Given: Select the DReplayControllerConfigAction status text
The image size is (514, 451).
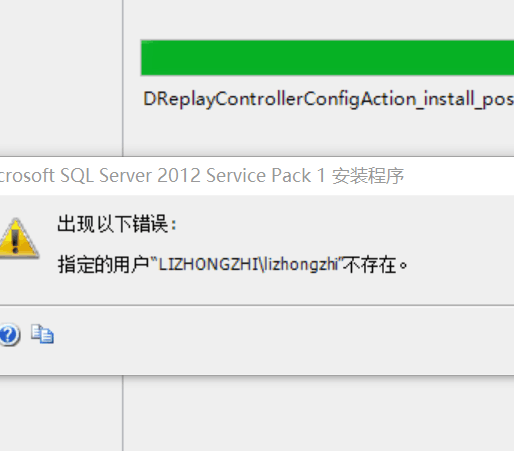Looking at the screenshot, I should (328, 99).
